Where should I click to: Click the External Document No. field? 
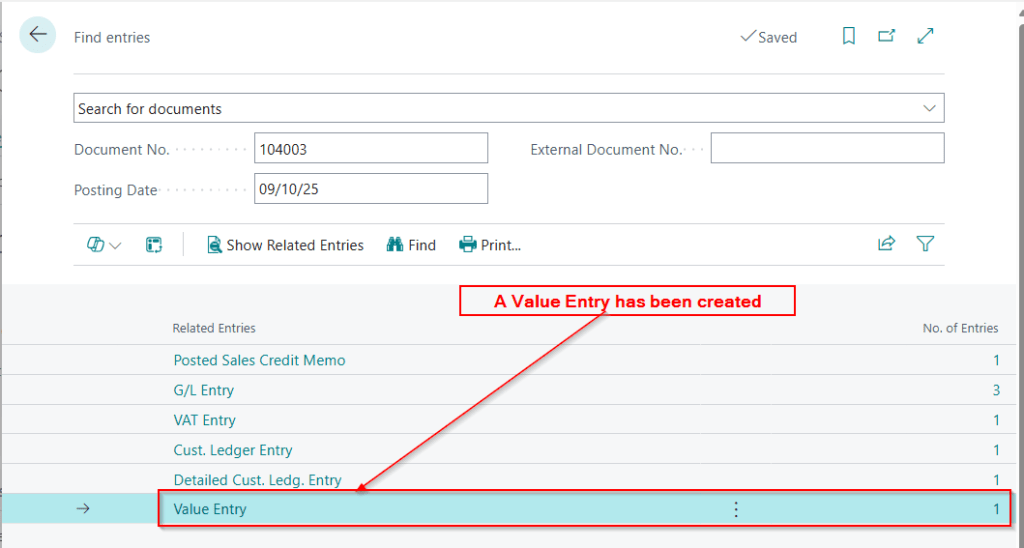click(827, 149)
